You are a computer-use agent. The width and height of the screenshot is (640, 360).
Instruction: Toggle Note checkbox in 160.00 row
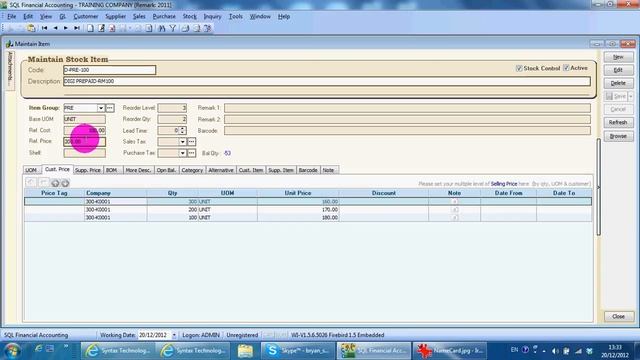pos(455,202)
